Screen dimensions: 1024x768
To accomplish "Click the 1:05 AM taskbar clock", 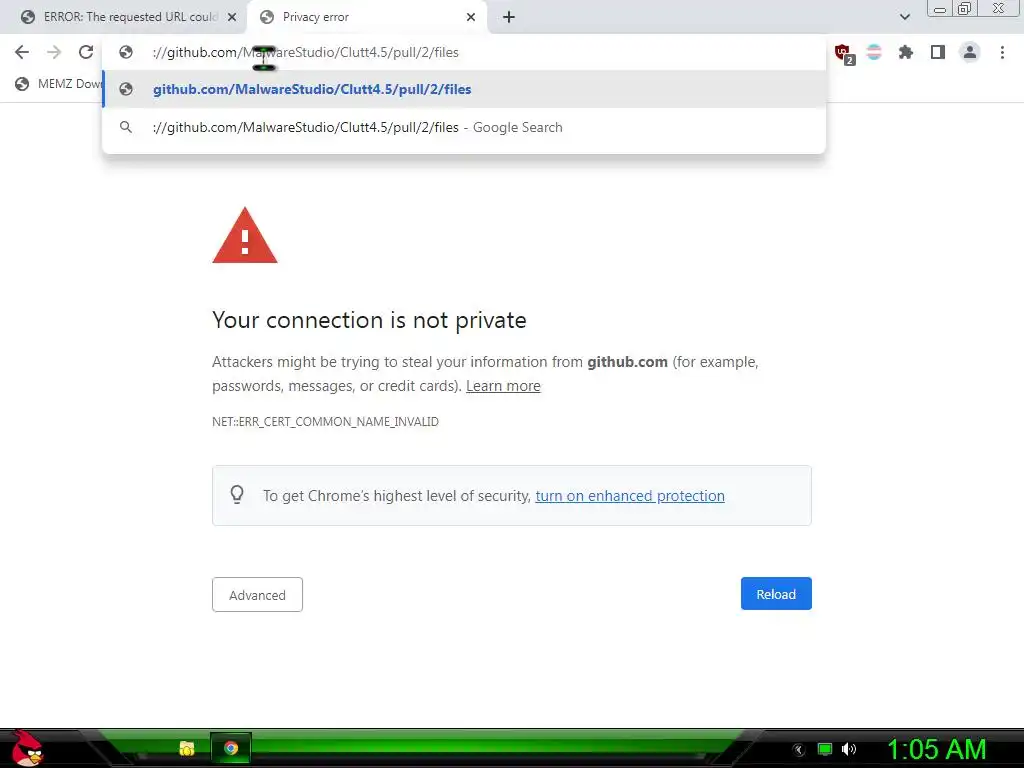I will [x=936, y=749].
